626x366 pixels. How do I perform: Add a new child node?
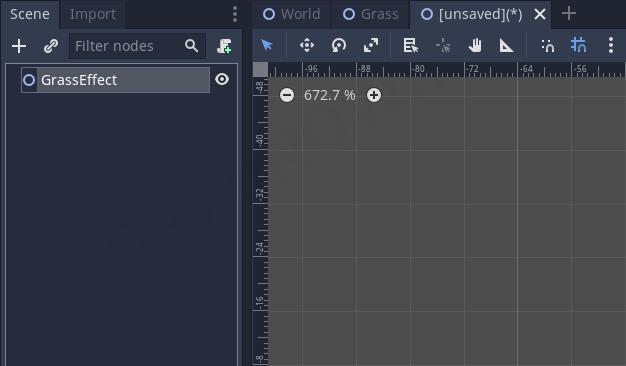(19, 46)
